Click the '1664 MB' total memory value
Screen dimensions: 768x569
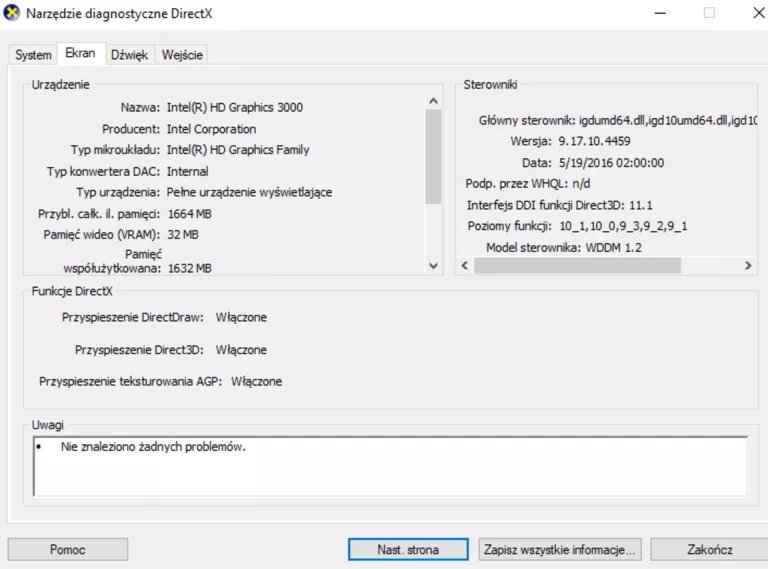point(190,214)
